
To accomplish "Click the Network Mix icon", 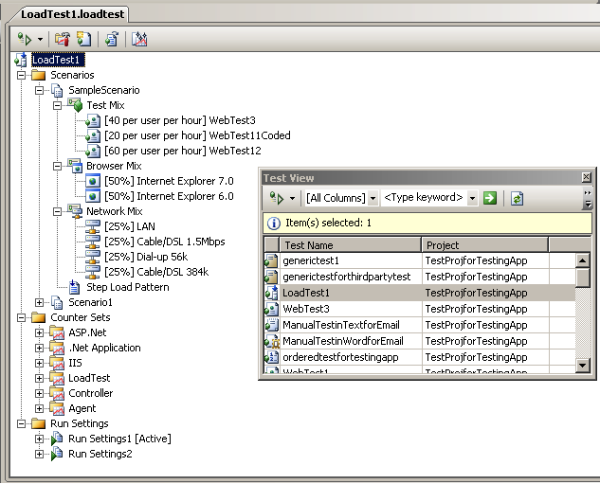I will tap(75, 211).
